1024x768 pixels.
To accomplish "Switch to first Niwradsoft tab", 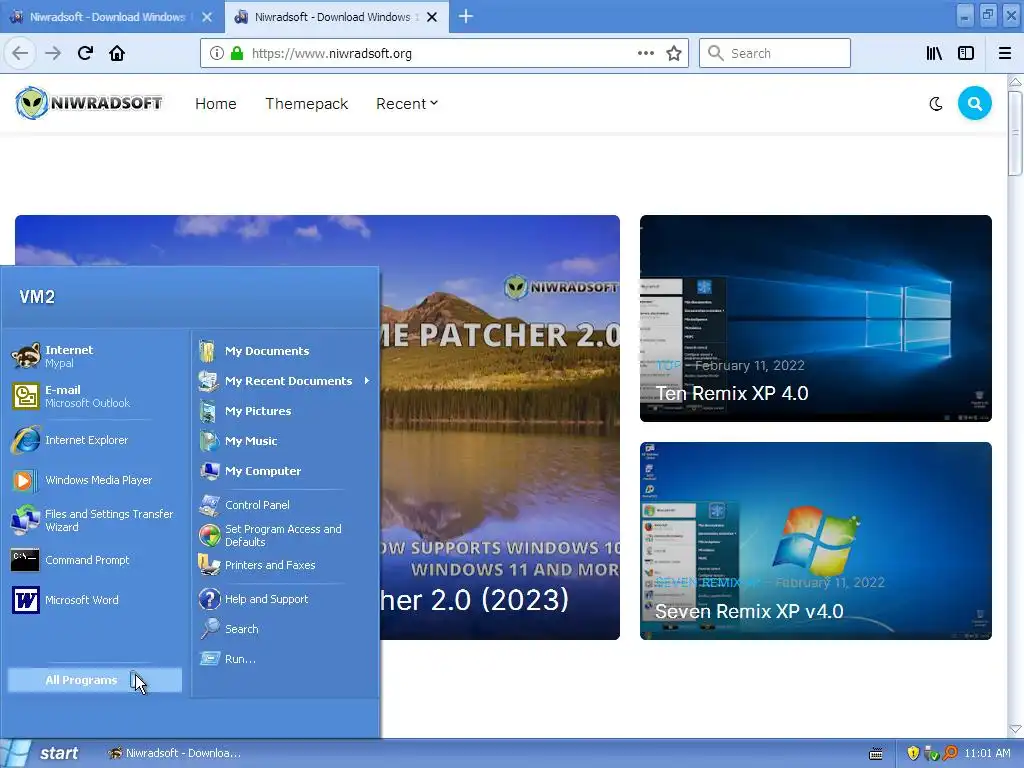I will click(x=108, y=17).
